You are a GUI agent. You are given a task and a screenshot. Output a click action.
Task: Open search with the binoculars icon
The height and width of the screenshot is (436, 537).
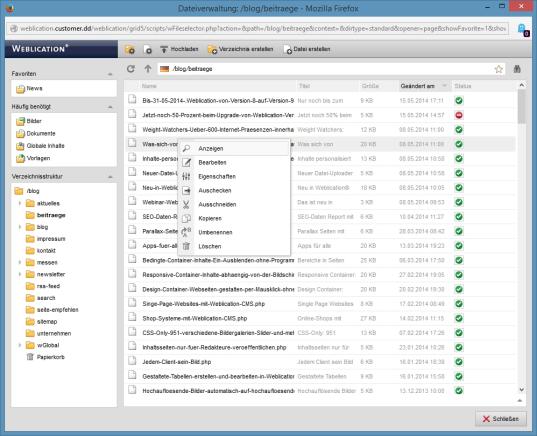coord(517,69)
